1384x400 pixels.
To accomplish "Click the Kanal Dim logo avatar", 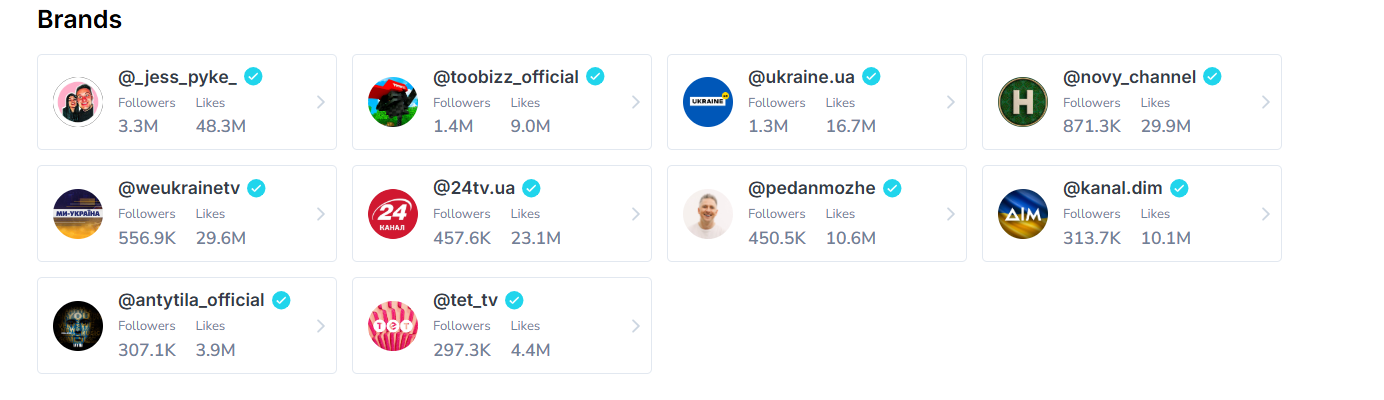I will (x=1023, y=214).
